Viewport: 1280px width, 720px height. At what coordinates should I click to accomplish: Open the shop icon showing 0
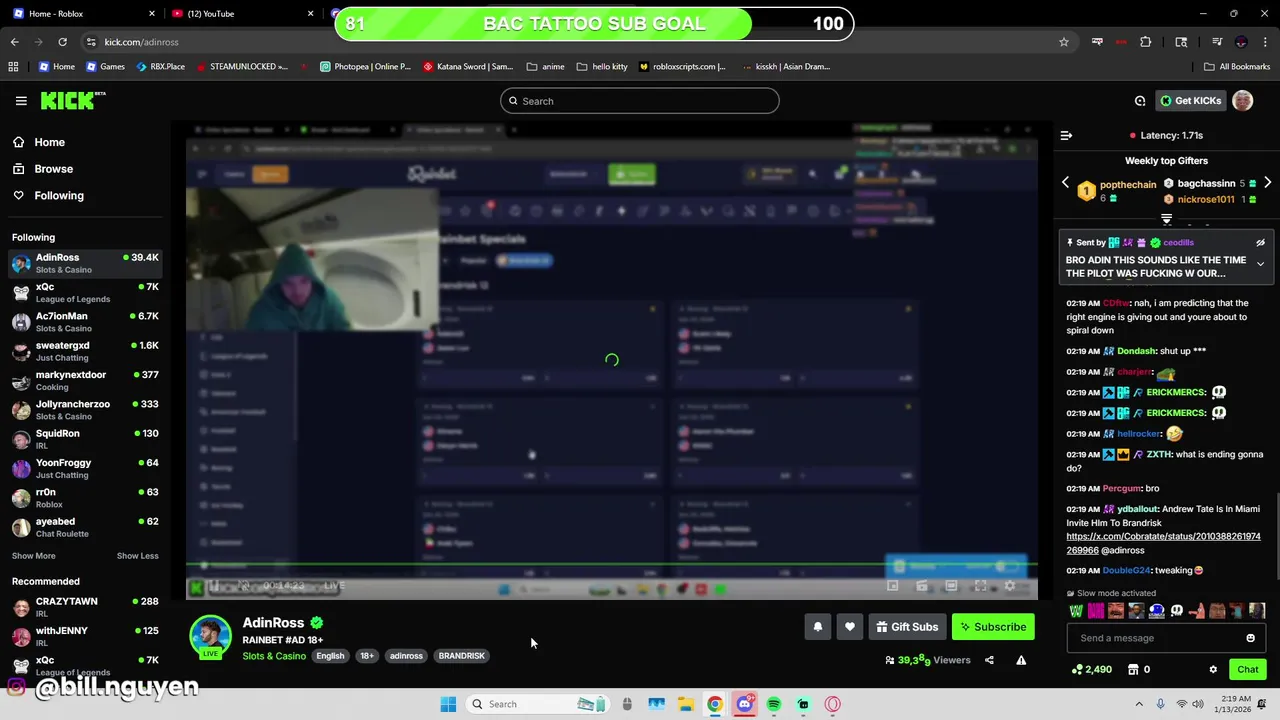[x=1138, y=670]
